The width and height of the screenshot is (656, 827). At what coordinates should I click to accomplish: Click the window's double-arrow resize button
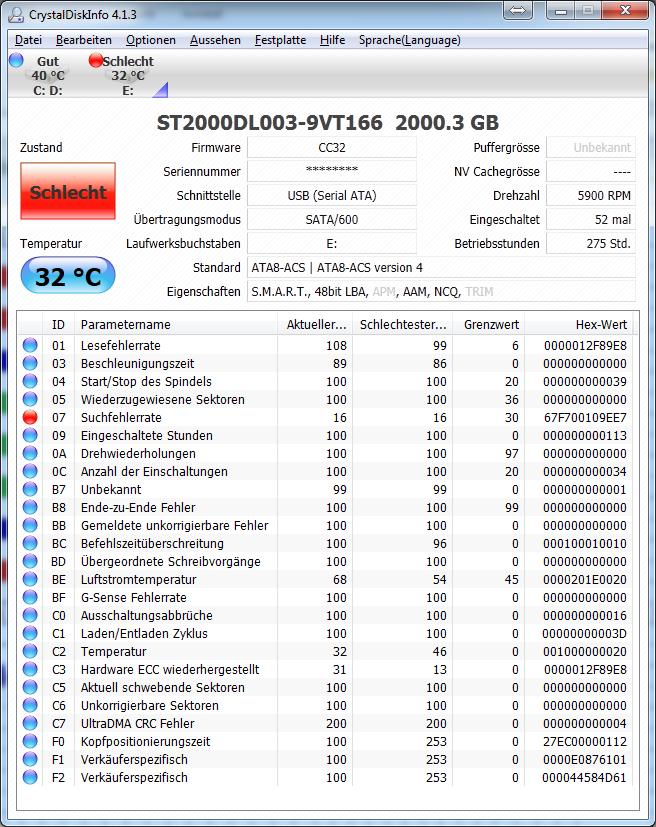click(x=517, y=11)
